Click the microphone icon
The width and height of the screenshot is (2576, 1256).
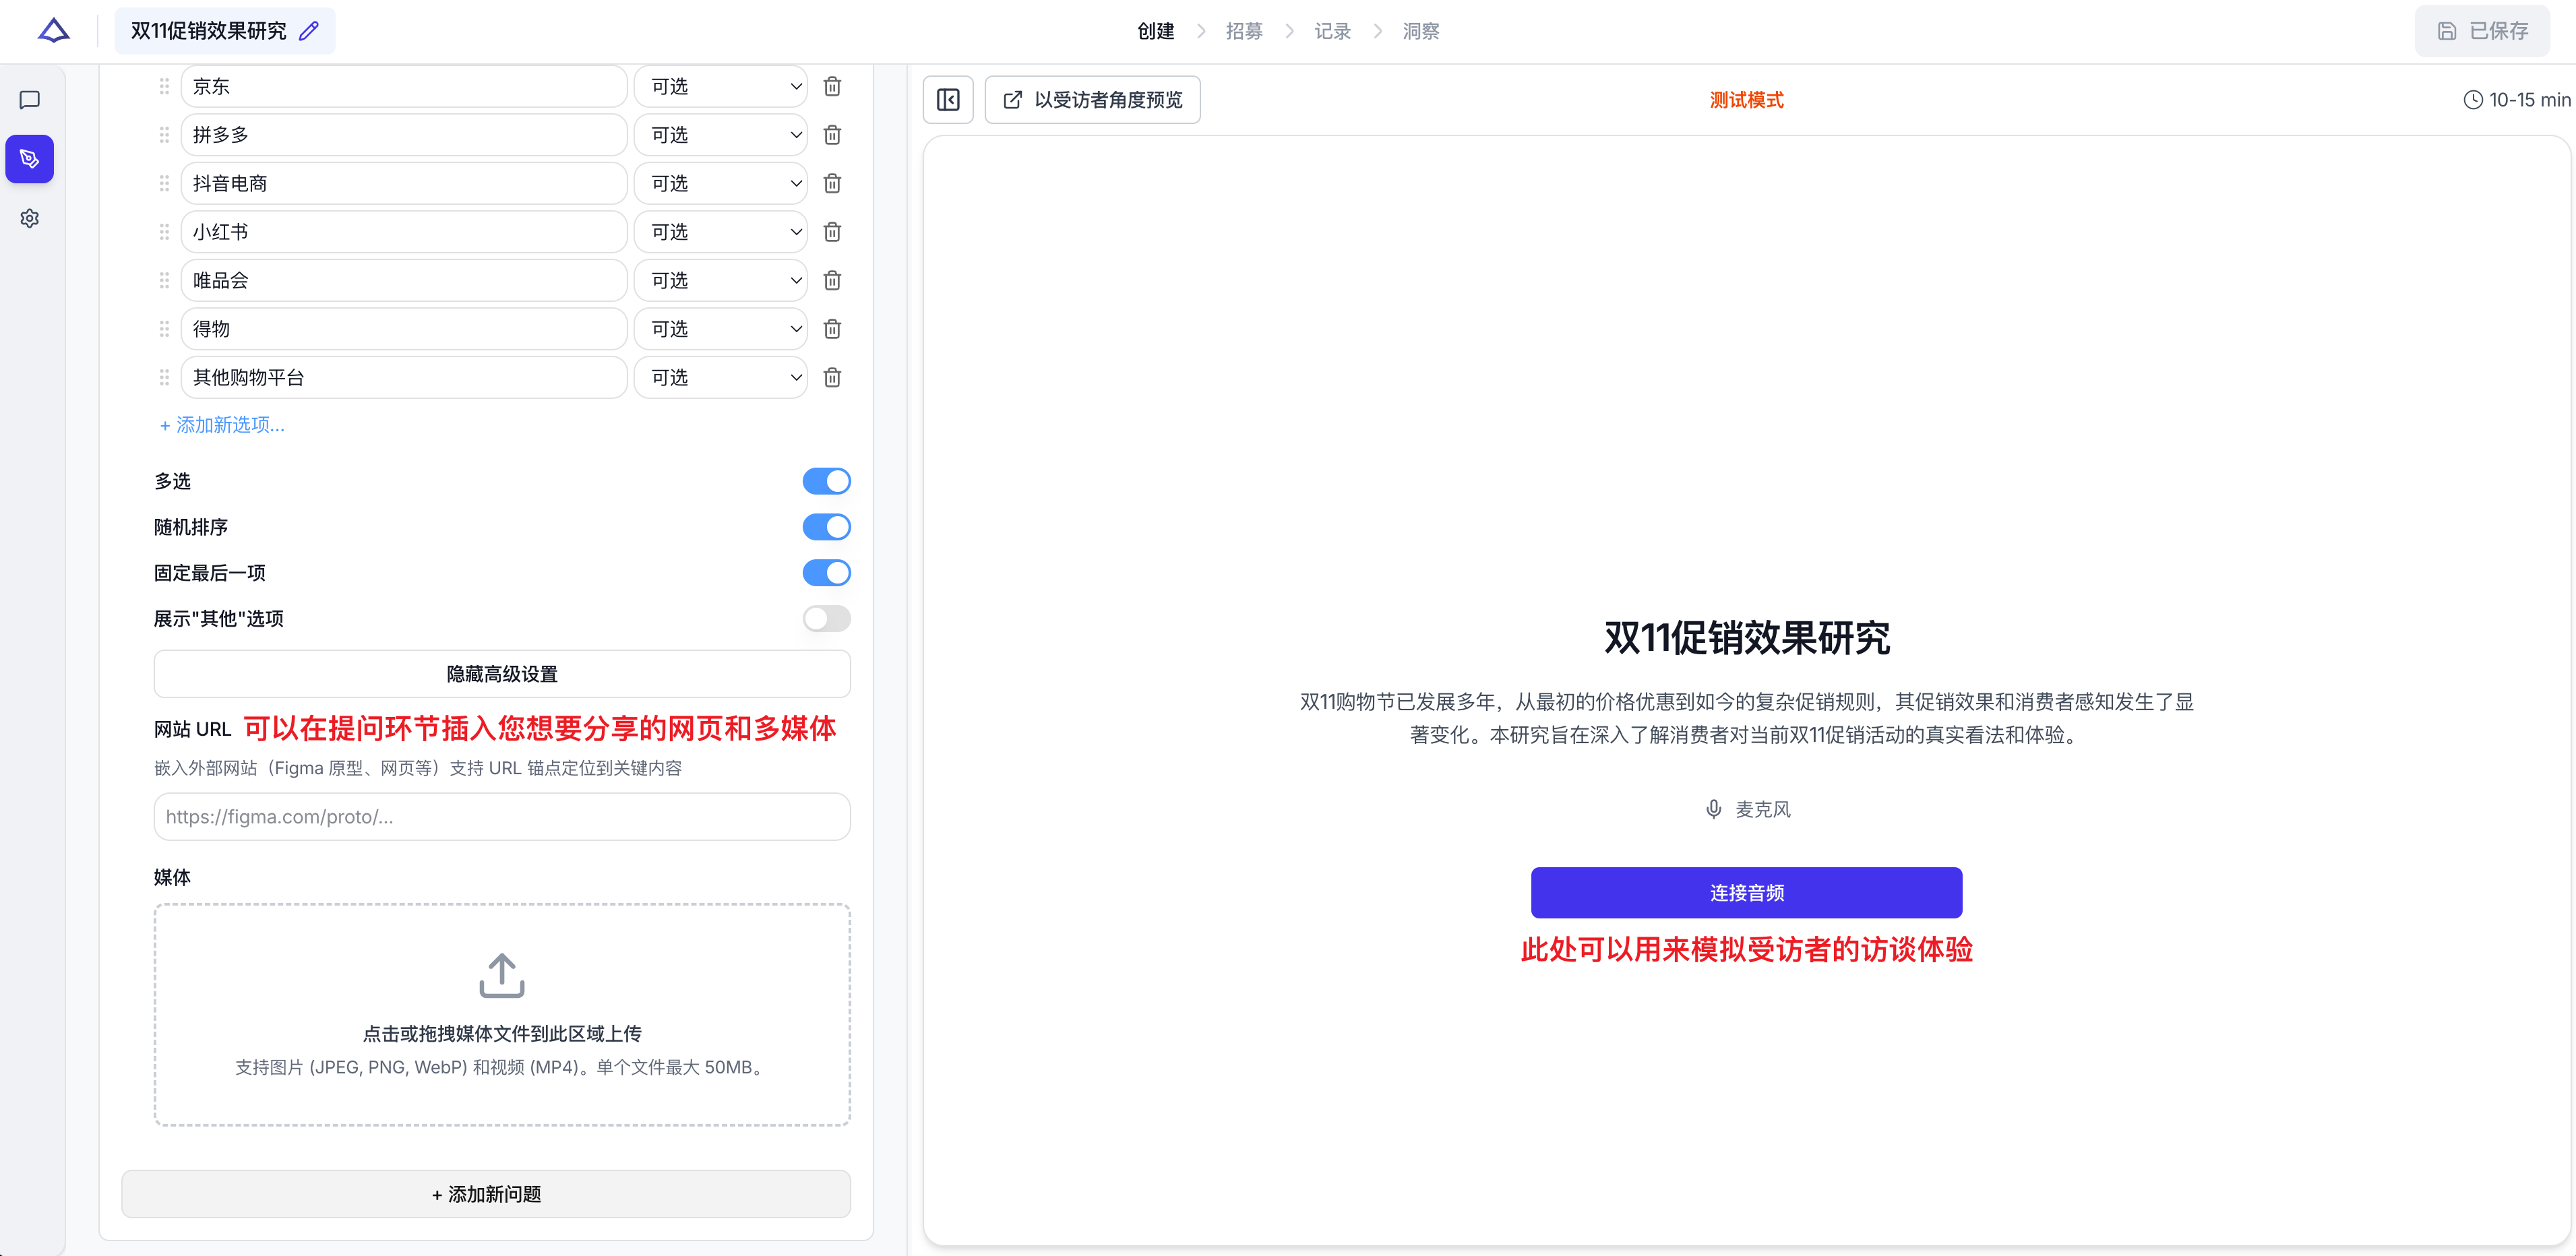click(1713, 809)
